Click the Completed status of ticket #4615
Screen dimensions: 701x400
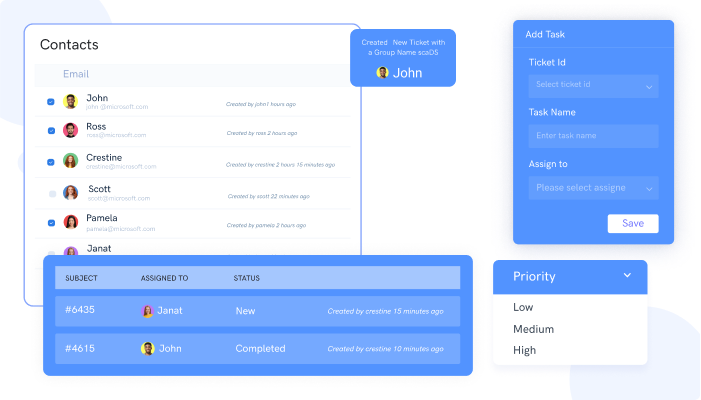click(x=260, y=349)
